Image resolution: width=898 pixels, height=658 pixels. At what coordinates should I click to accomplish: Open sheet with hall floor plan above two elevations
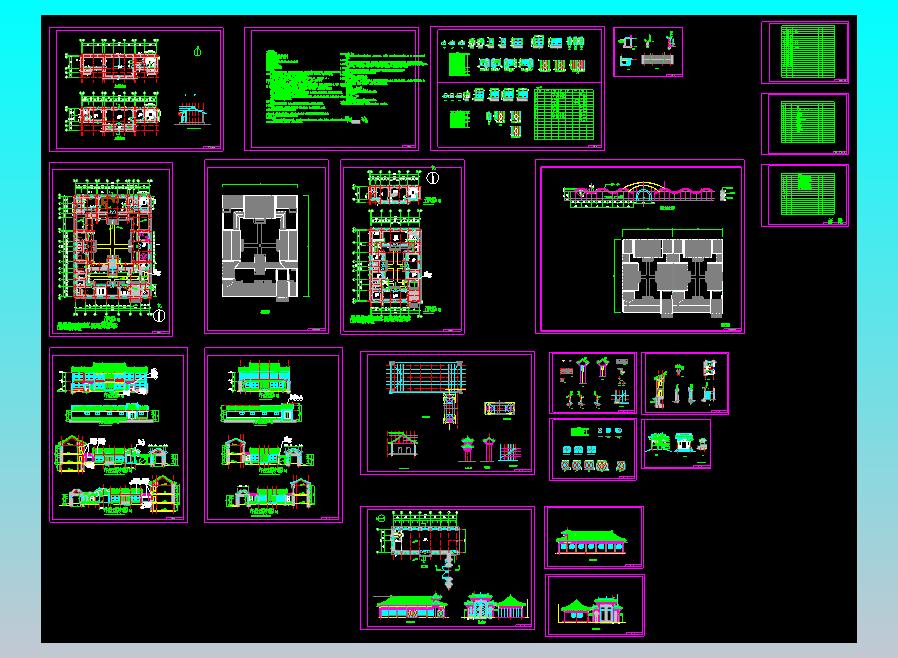447,568
